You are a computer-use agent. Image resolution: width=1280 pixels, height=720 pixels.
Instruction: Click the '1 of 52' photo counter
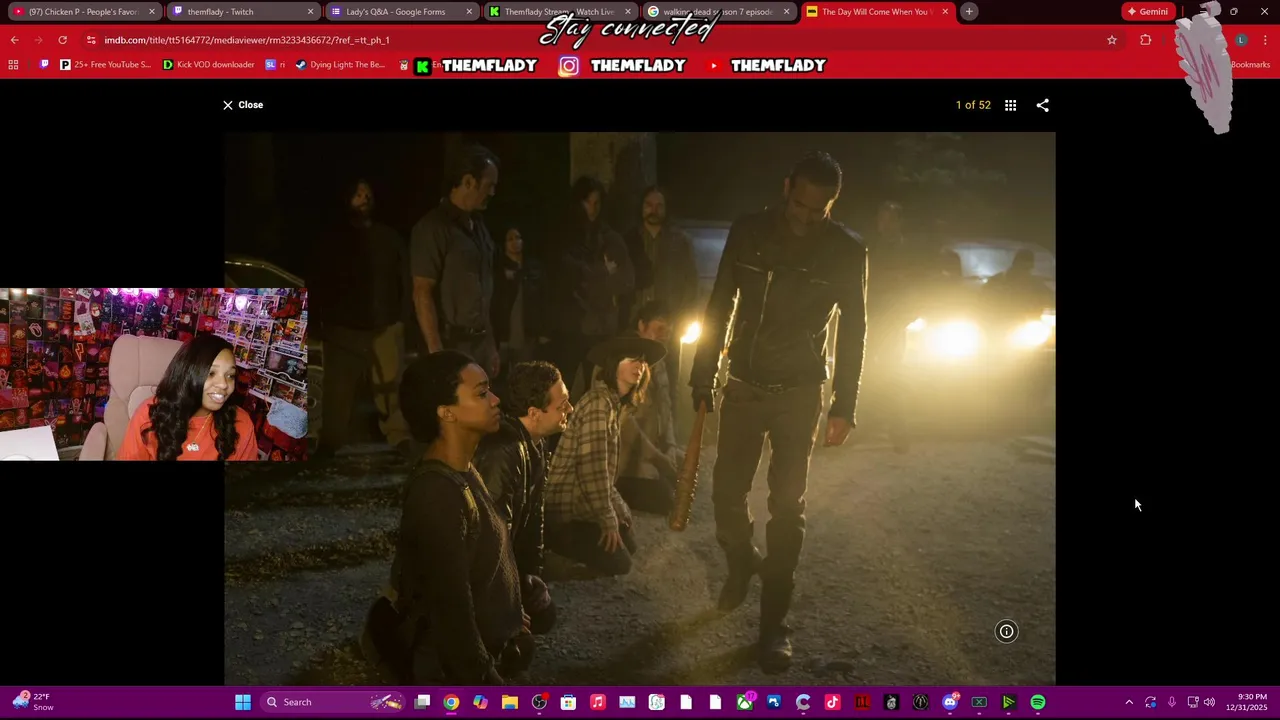[973, 105]
